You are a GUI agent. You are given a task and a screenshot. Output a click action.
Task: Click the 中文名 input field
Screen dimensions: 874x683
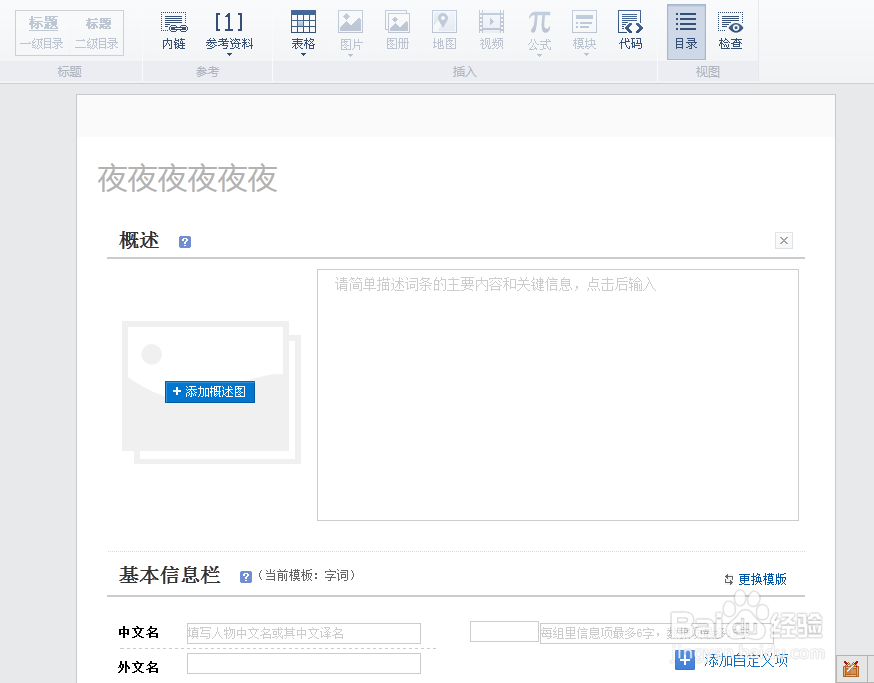click(303, 632)
